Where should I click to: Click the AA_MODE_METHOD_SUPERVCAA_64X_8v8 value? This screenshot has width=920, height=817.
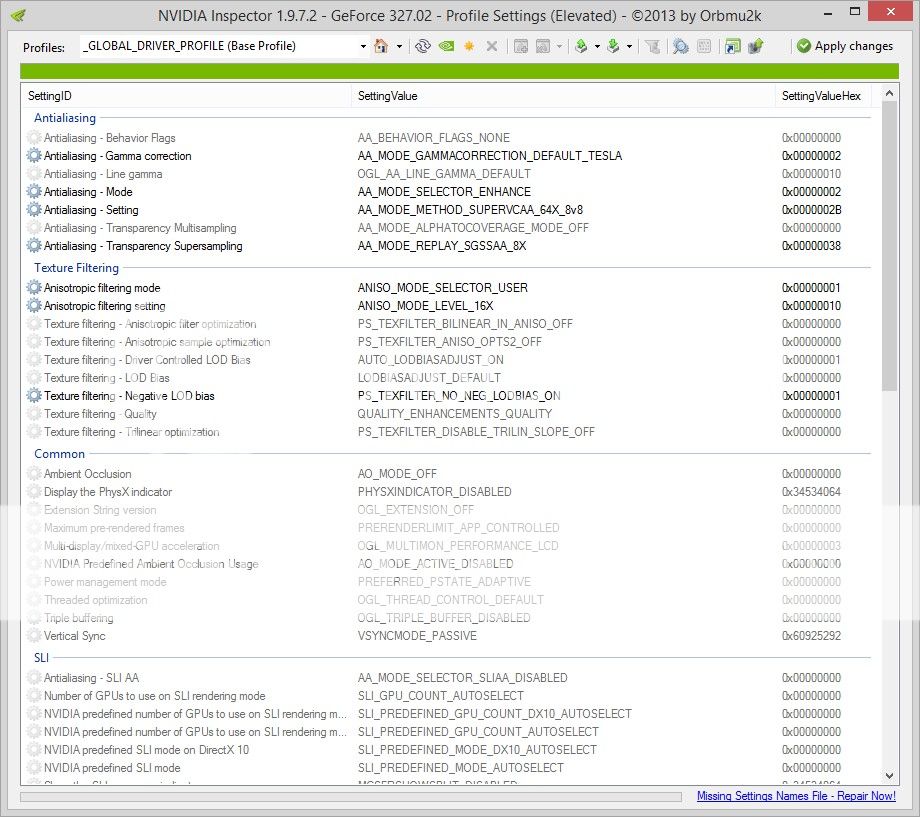(471, 210)
